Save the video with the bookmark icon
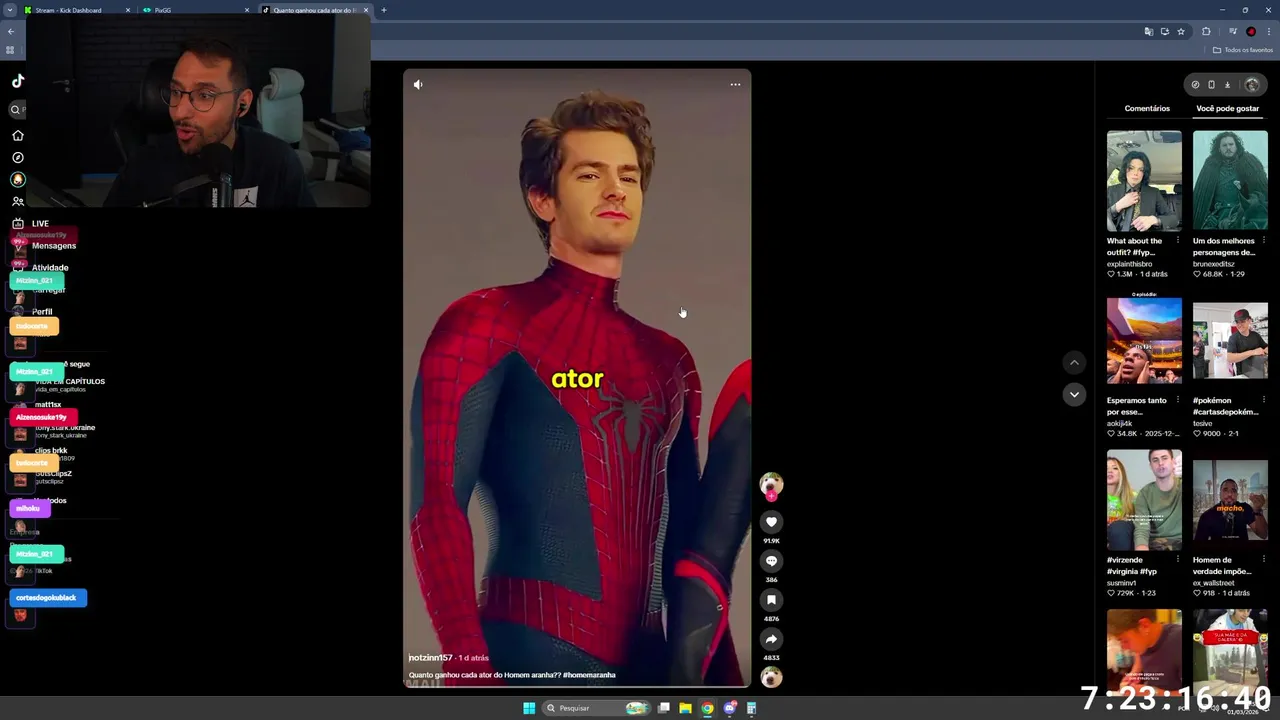The image size is (1280, 720). coord(771,600)
